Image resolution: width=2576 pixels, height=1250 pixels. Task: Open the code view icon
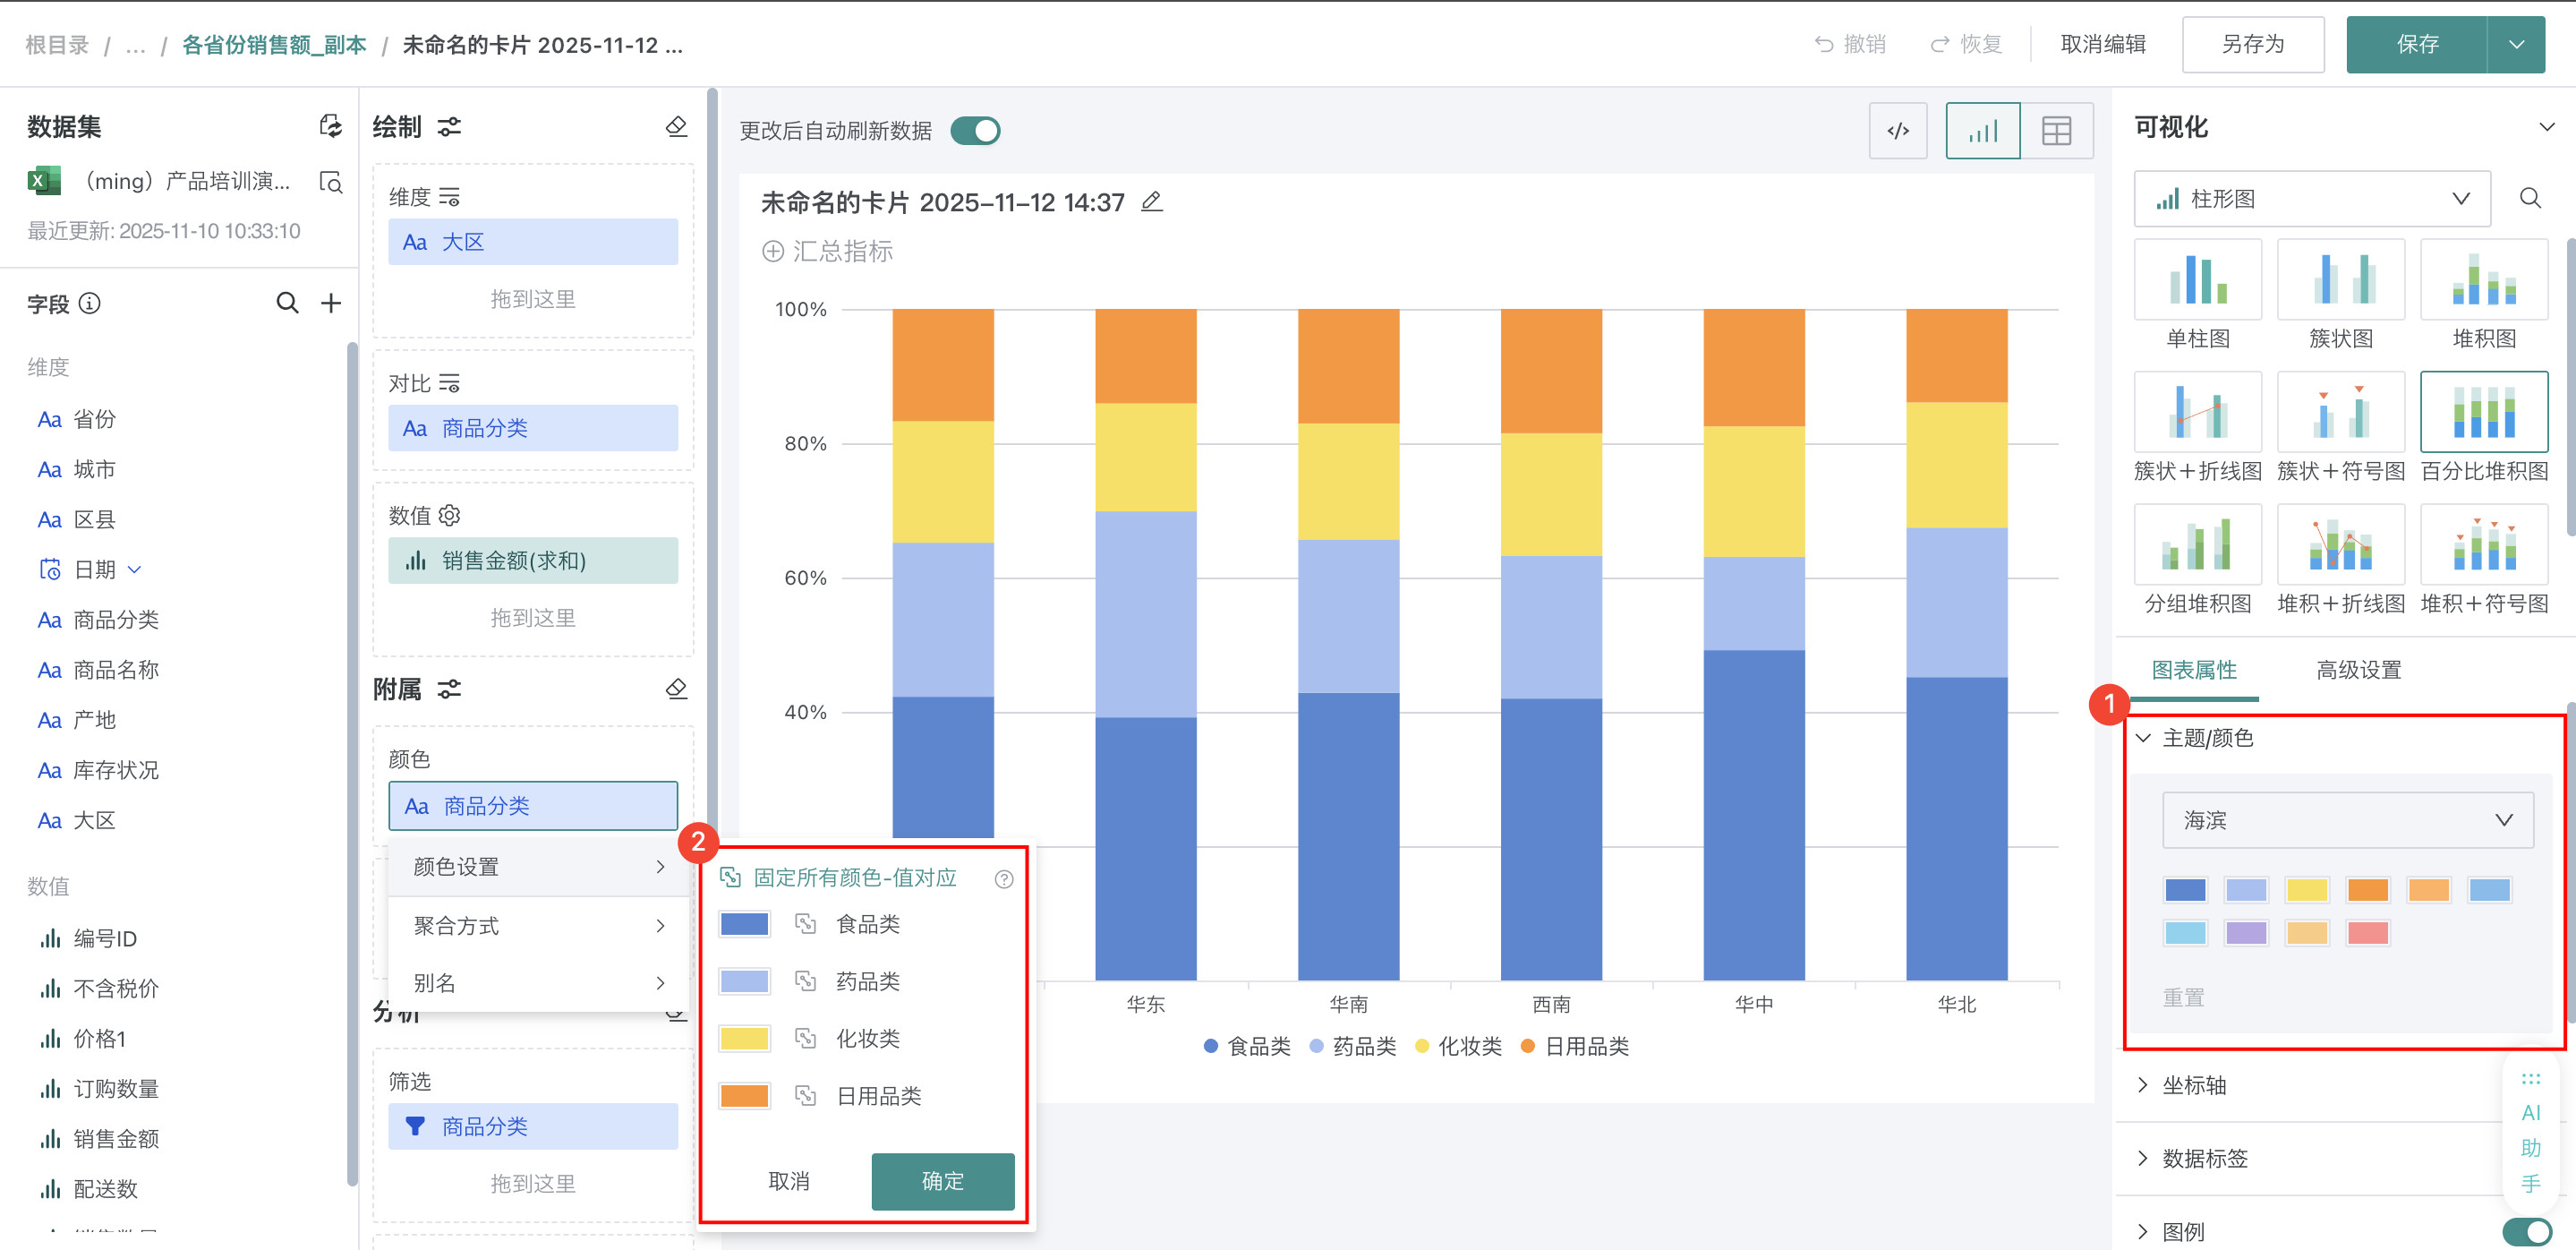pyautogui.click(x=1897, y=131)
